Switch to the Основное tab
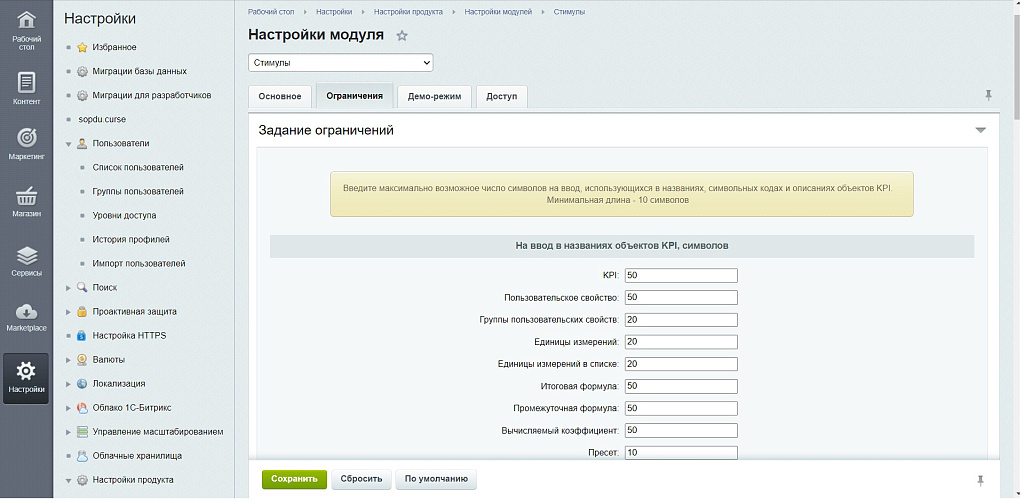Viewport: 1024px width, 503px height. [x=279, y=97]
